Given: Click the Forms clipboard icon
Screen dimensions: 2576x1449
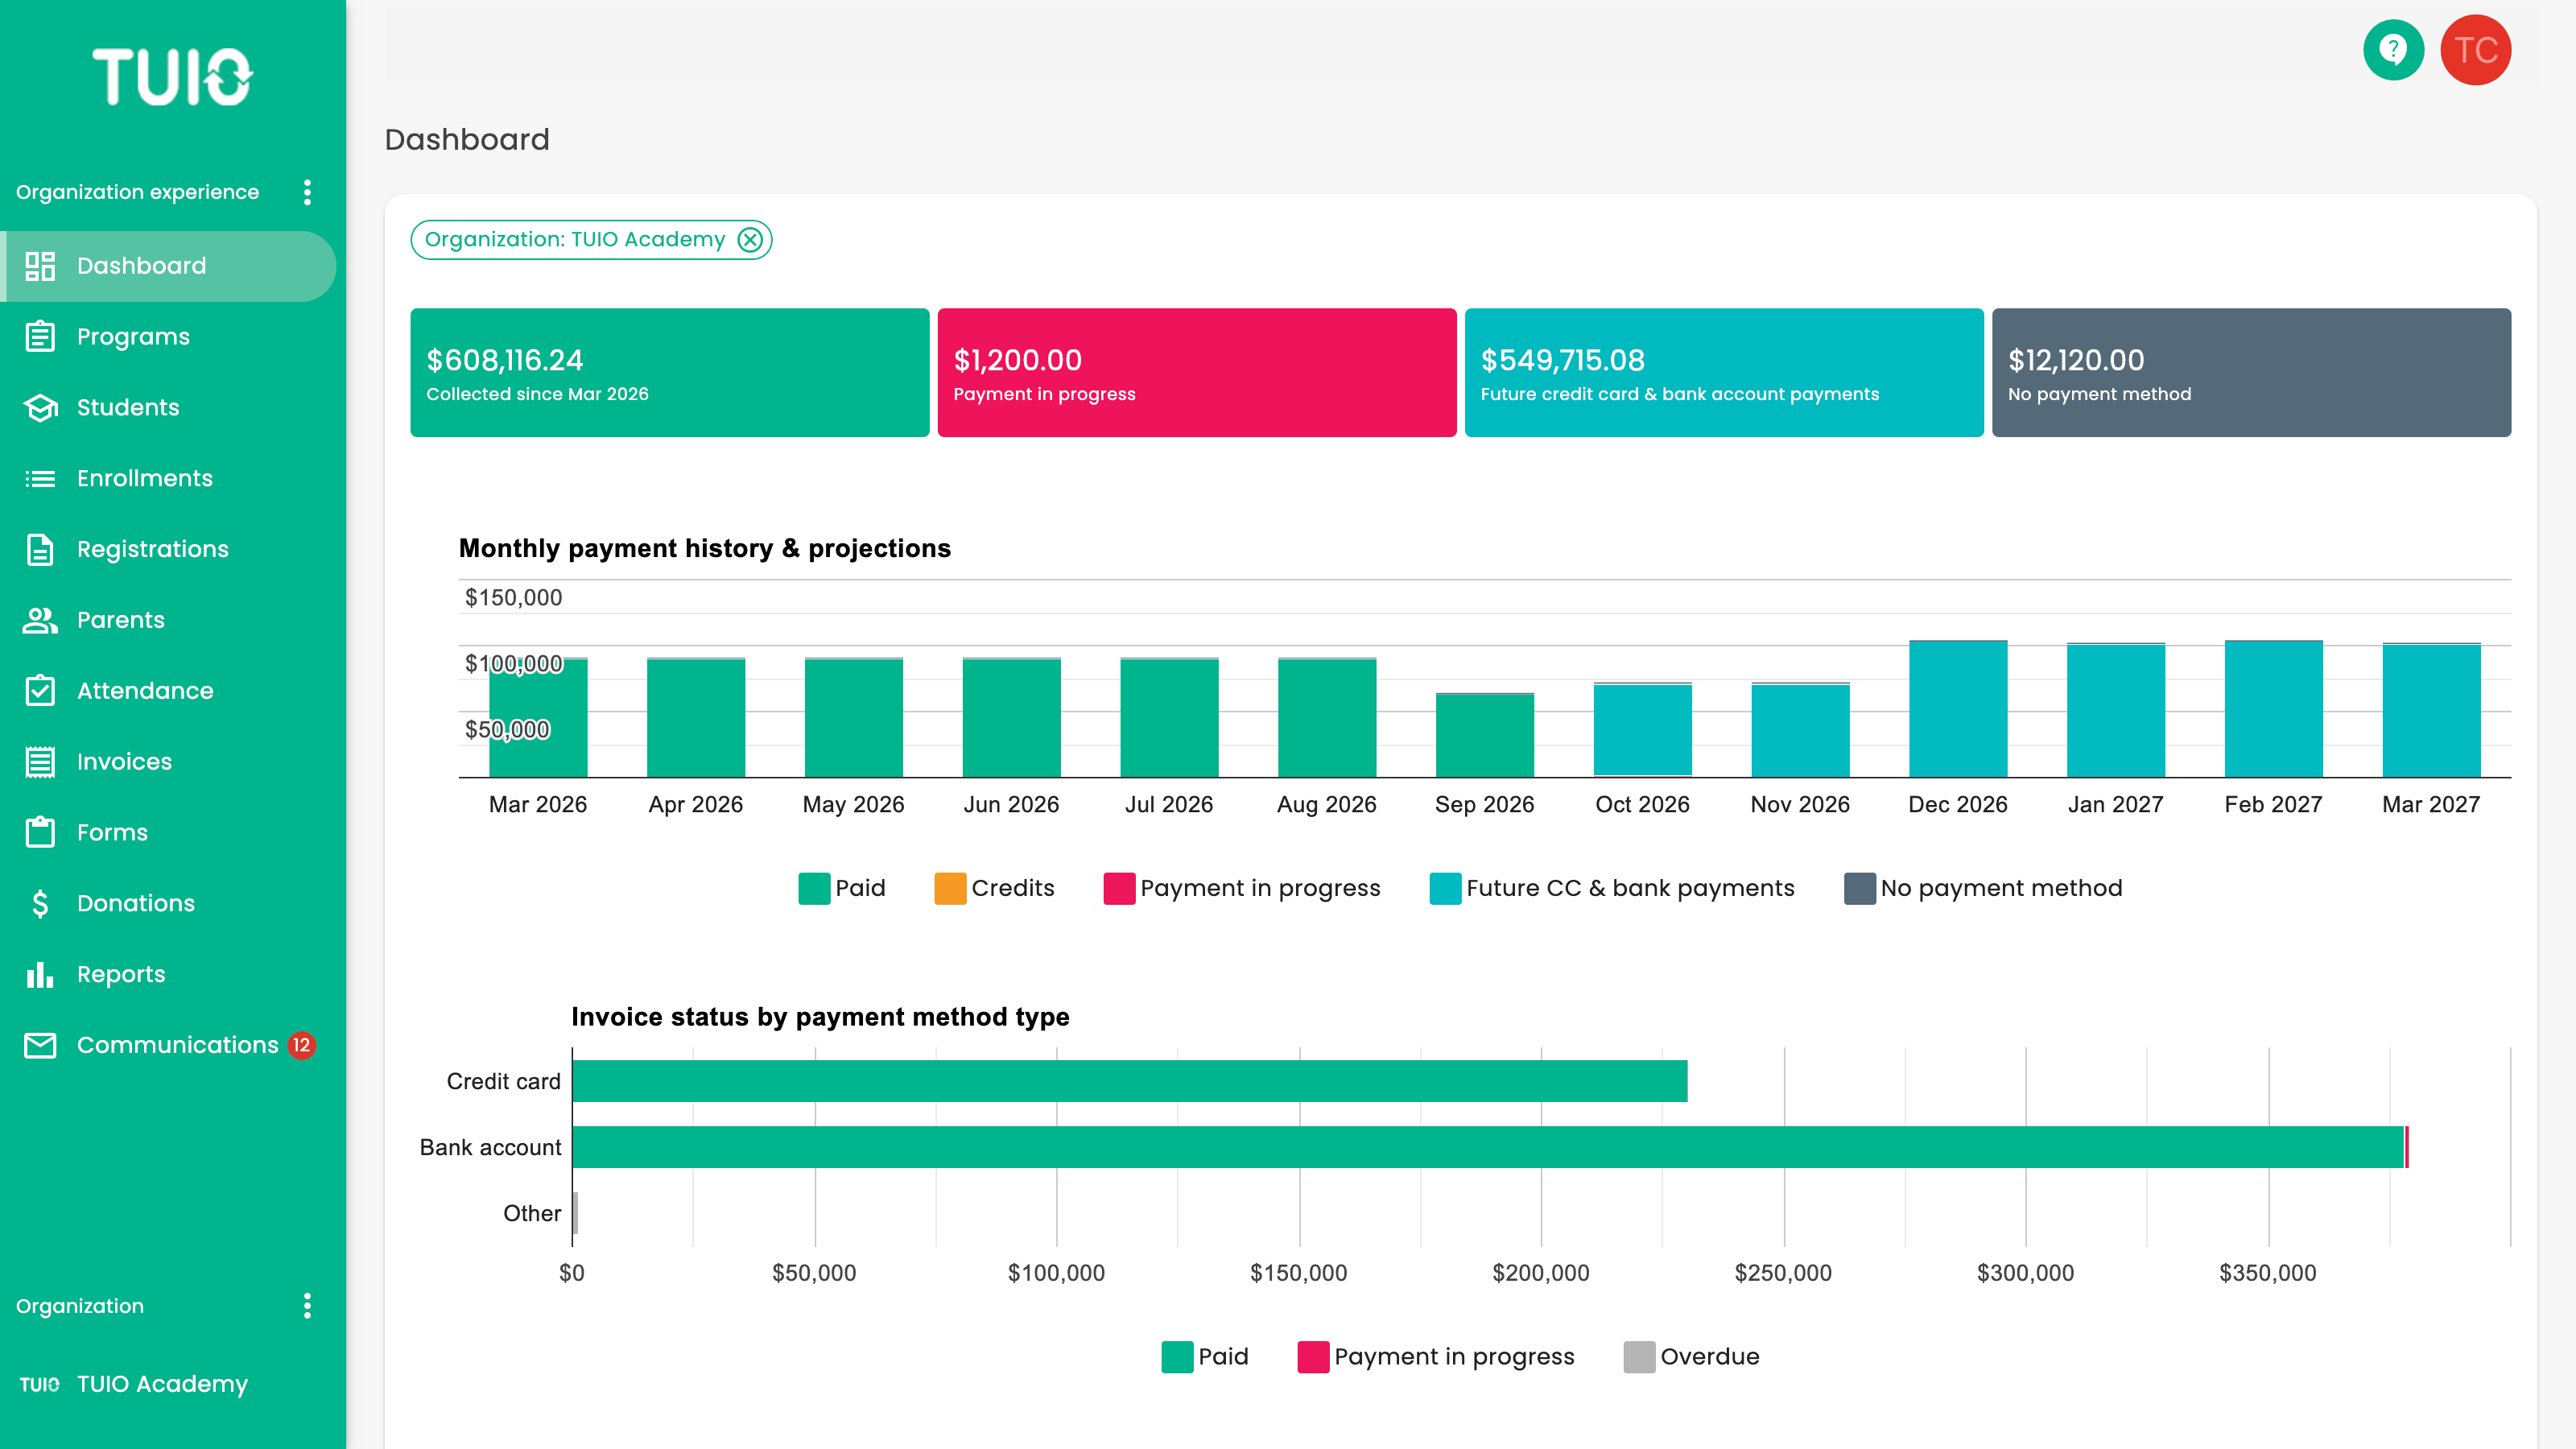Looking at the screenshot, I should tap(40, 832).
